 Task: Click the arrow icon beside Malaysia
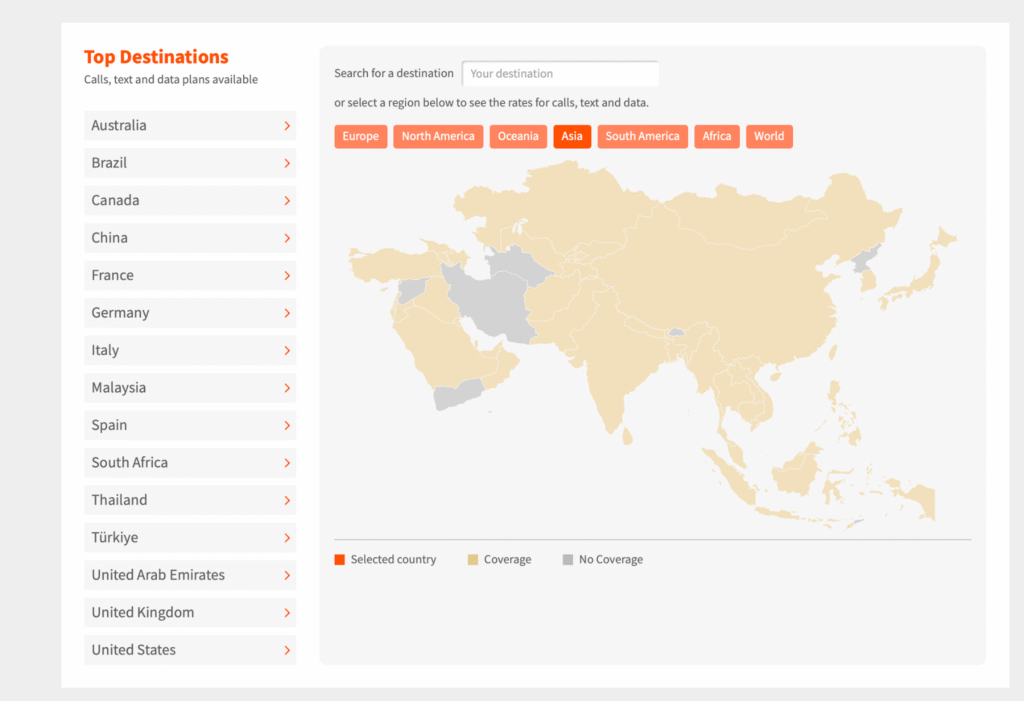[287, 388]
